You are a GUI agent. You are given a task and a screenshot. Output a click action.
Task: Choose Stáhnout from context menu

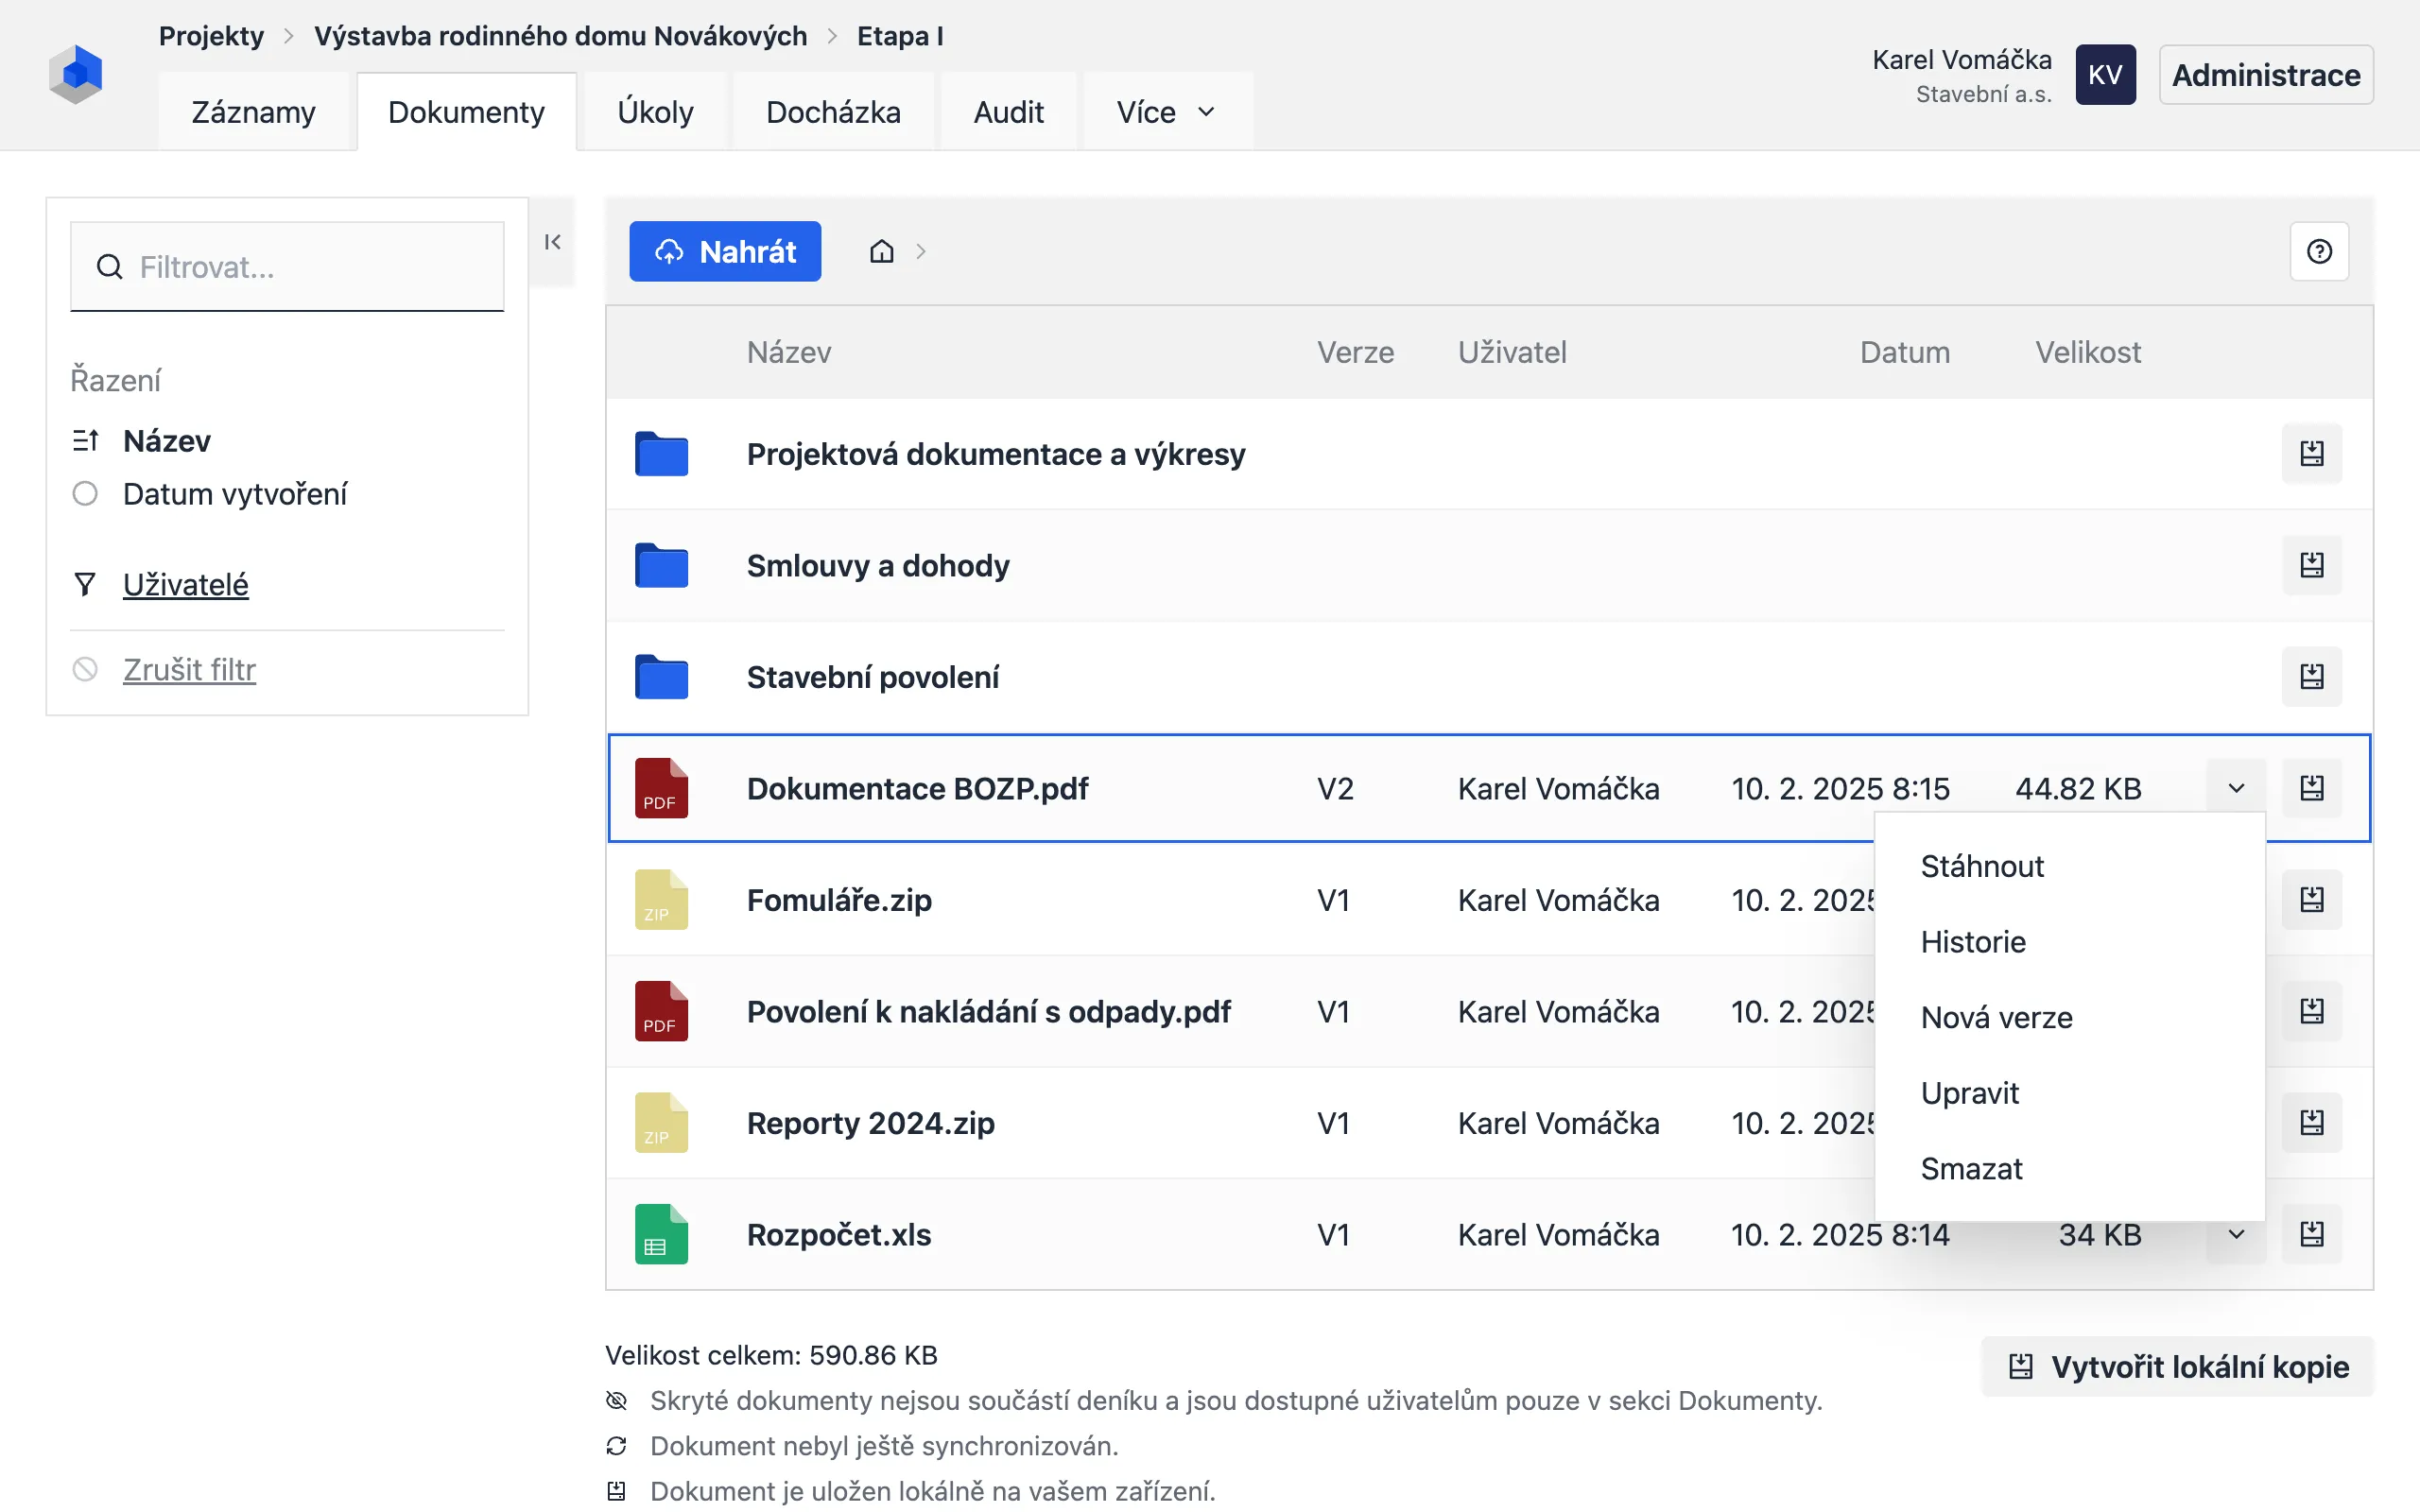pyautogui.click(x=2069, y=866)
